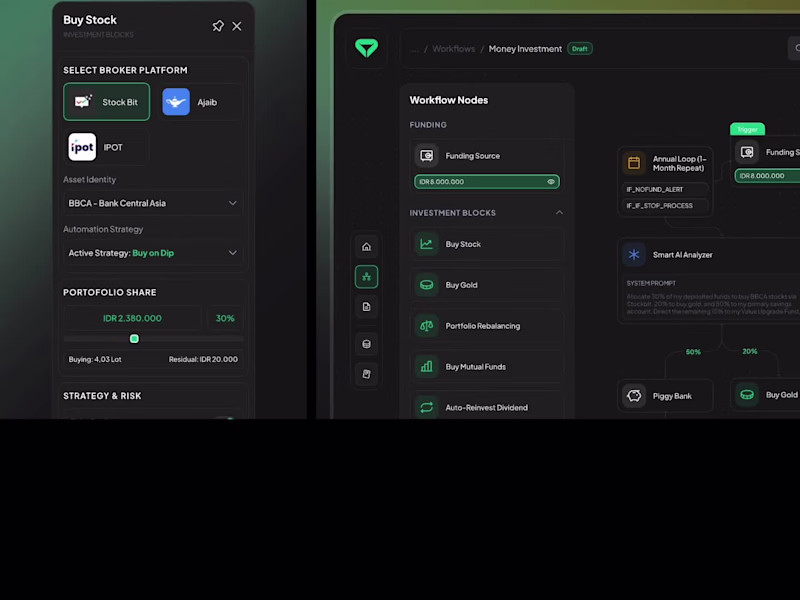Open Active Strategy Buy on Dip dropdown
The height and width of the screenshot is (600, 800).
click(153, 253)
